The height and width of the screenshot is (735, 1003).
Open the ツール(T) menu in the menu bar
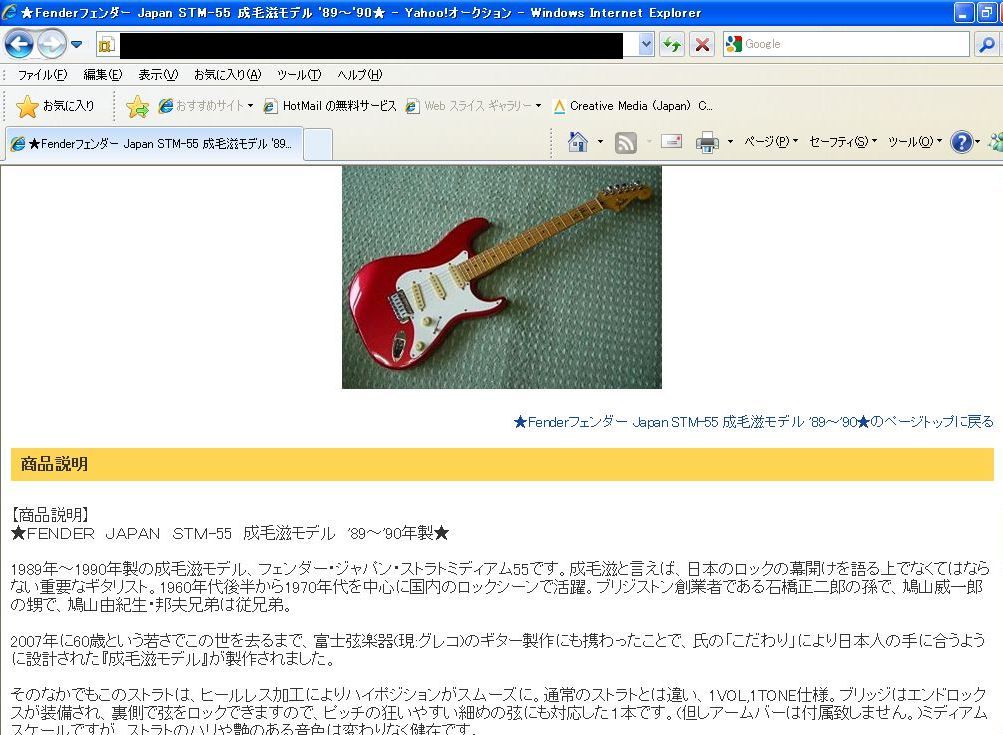299,75
